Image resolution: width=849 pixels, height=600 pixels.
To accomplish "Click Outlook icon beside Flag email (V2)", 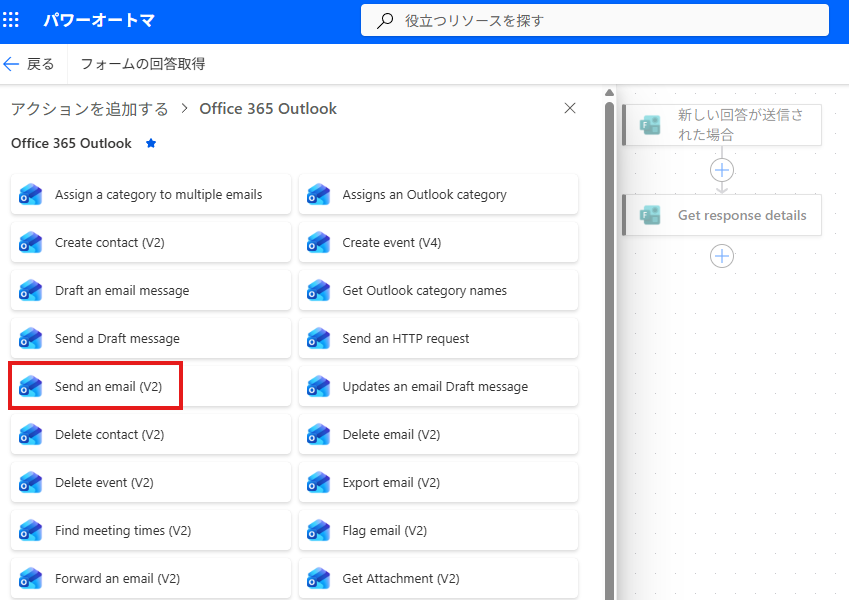I will pyautogui.click(x=318, y=530).
